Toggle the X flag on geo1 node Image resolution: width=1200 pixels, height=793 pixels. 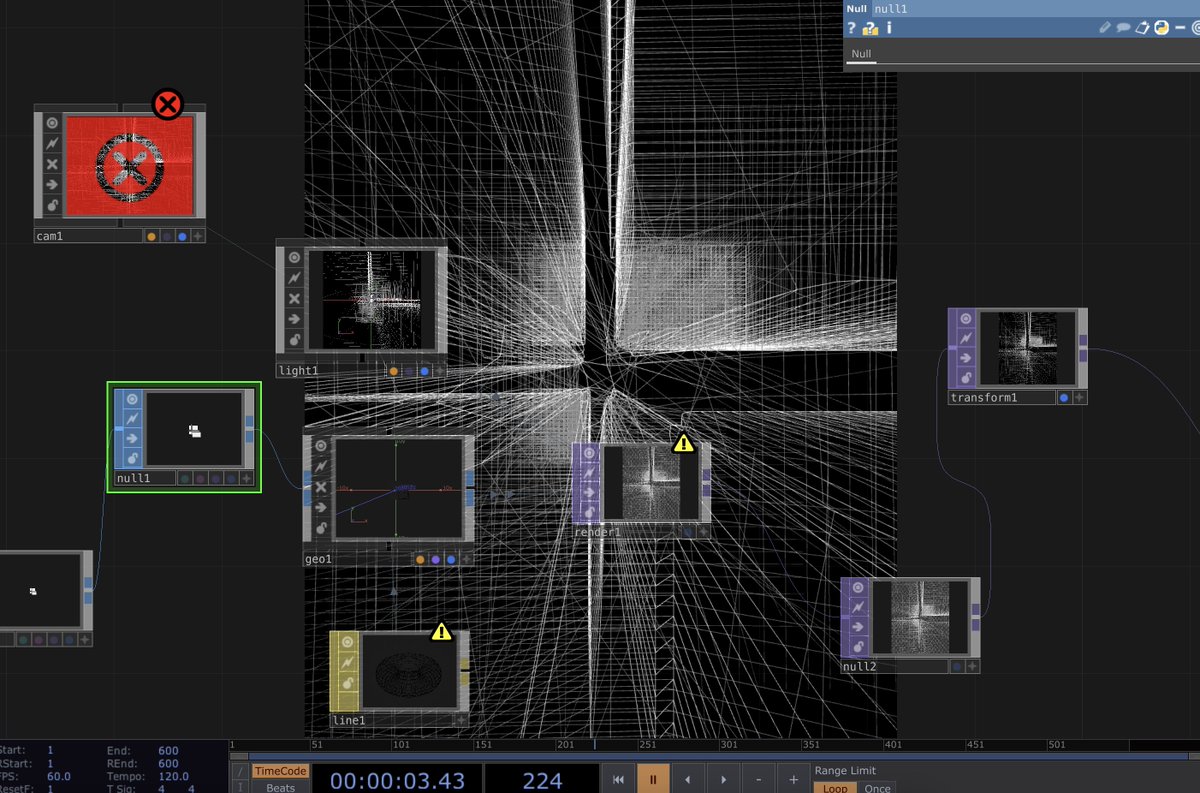coord(321,487)
